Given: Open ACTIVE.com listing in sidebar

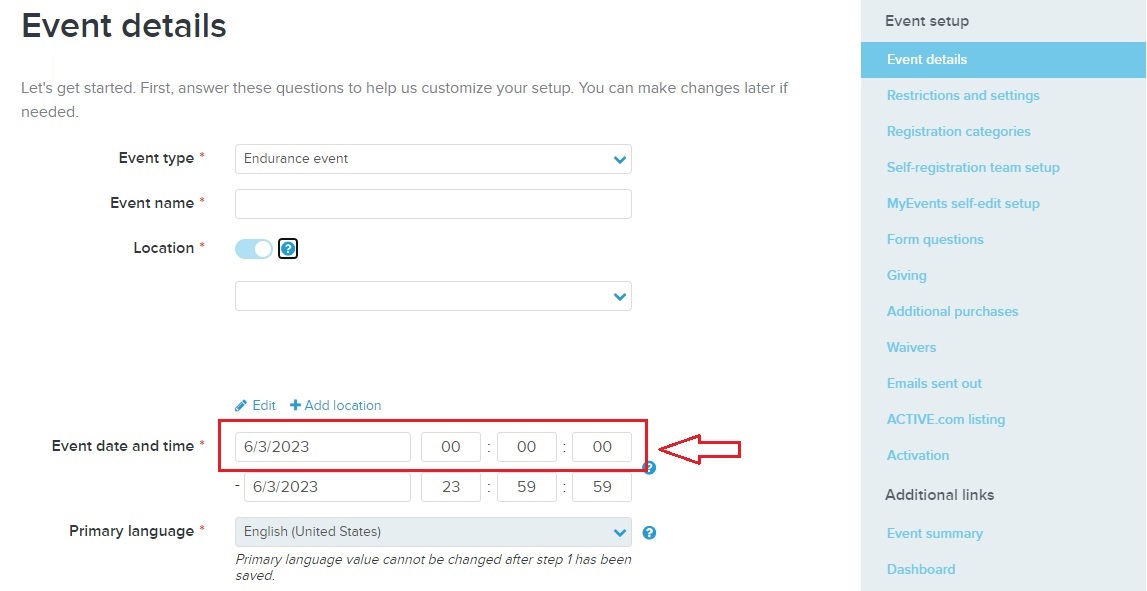Looking at the screenshot, I should pyautogui.click(x=946, y=420).
